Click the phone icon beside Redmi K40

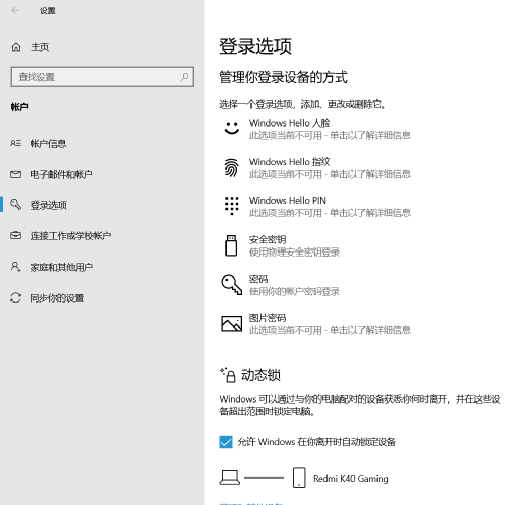click(299, 478)
